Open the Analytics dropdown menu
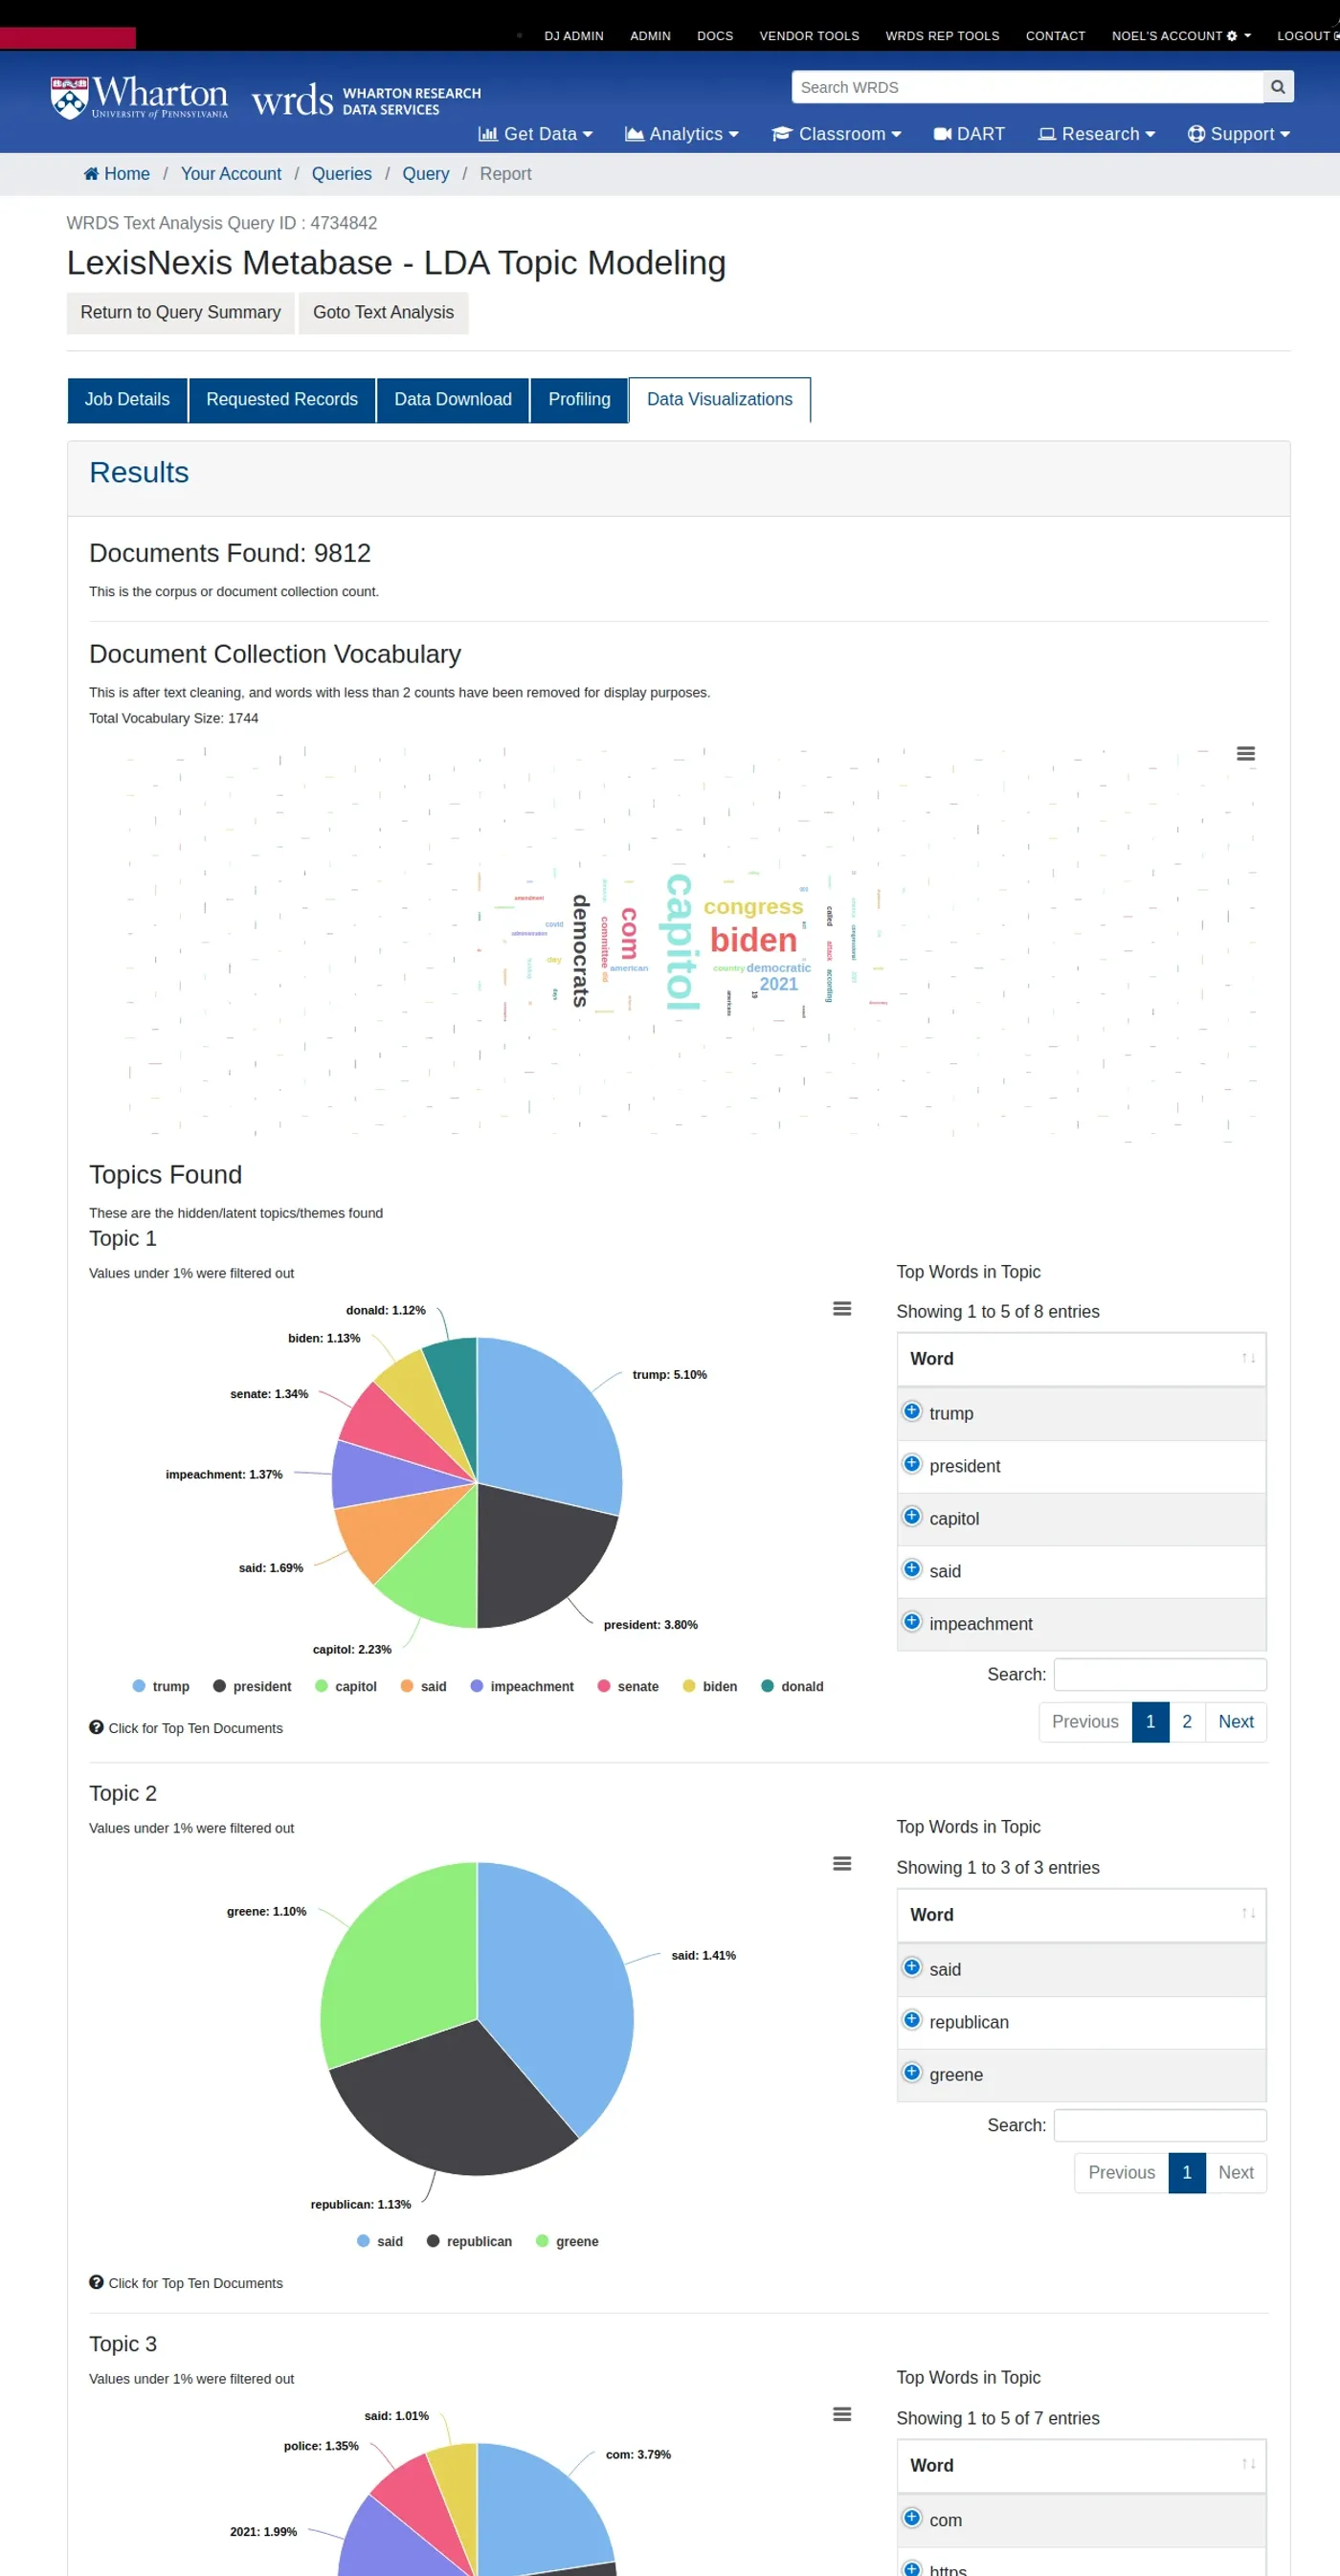This screenshot has width=1340, height=2576. tap(682, 134)
